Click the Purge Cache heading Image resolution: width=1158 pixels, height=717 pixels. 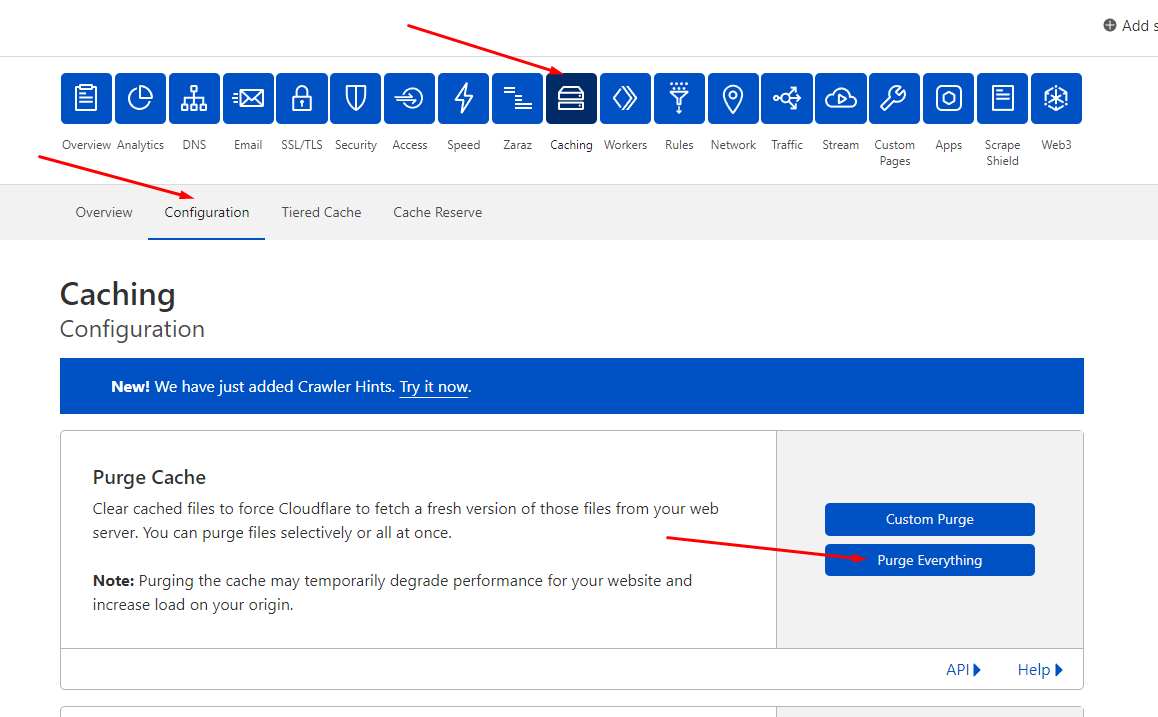tap(149, 477)
